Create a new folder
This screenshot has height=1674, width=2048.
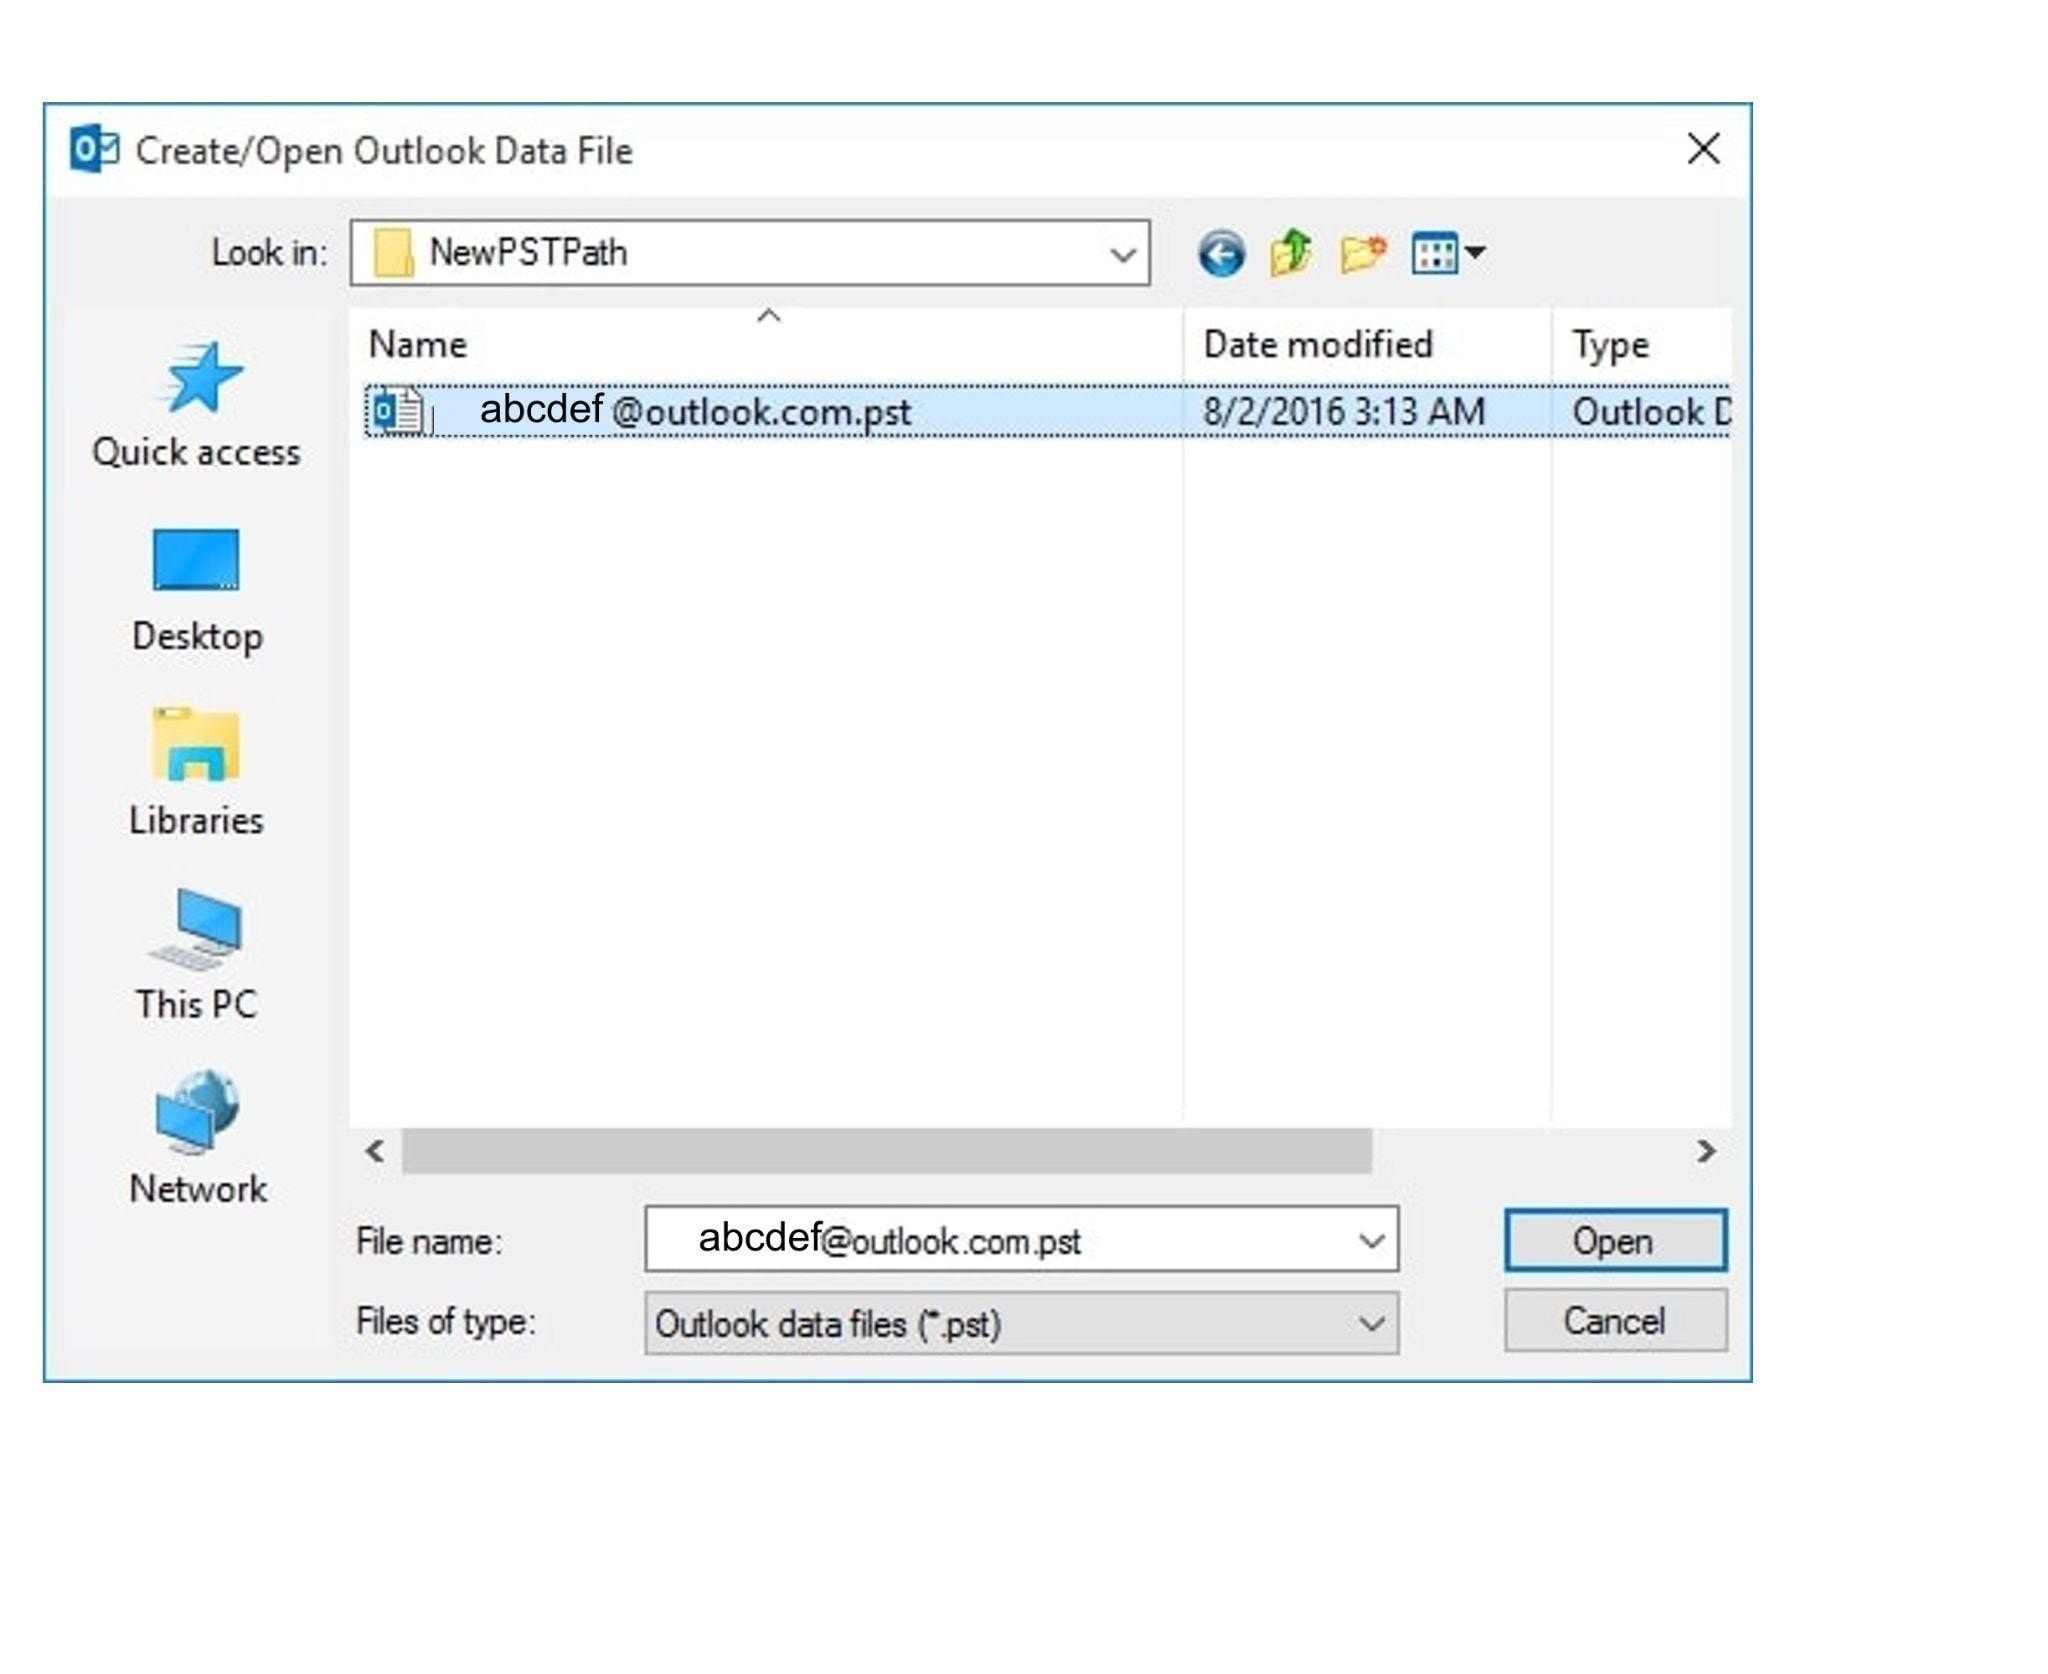click(x=1363, y=253)
